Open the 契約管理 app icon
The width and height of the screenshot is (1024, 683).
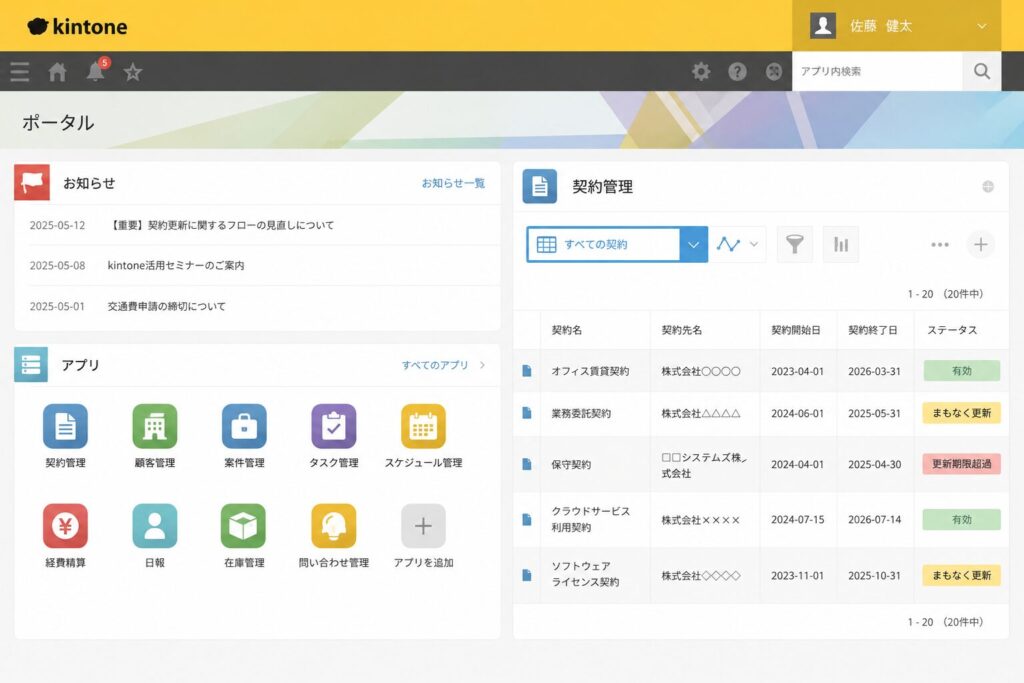tap(65, 426)
